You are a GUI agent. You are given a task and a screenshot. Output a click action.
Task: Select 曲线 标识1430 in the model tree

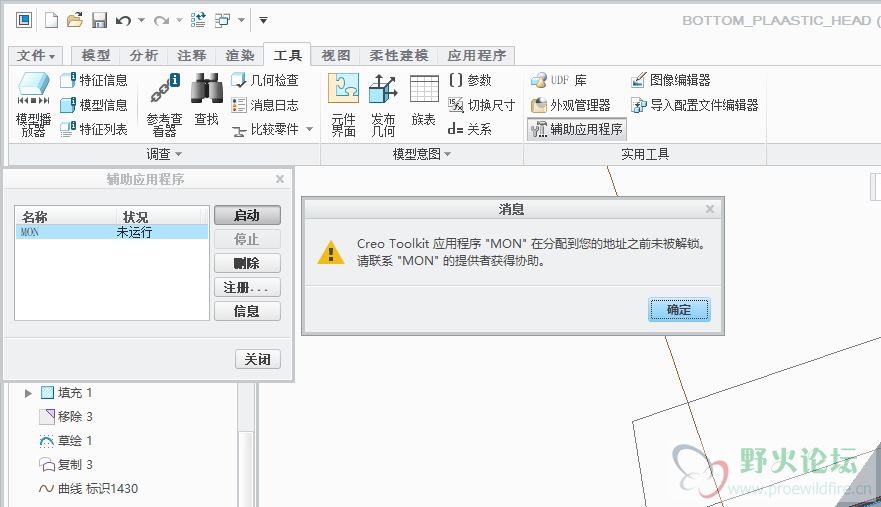(89, 488)
